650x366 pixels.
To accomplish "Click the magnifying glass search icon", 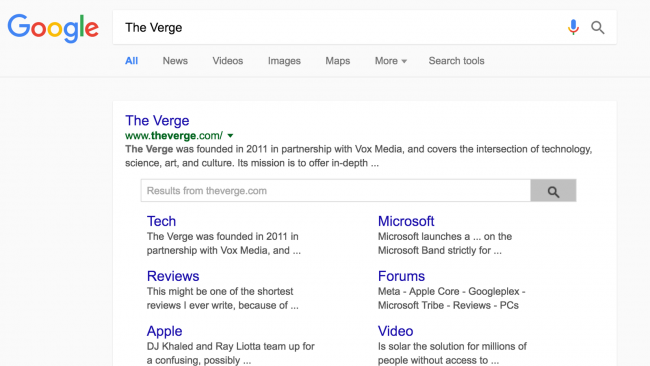I will click(x=598, y=28).
